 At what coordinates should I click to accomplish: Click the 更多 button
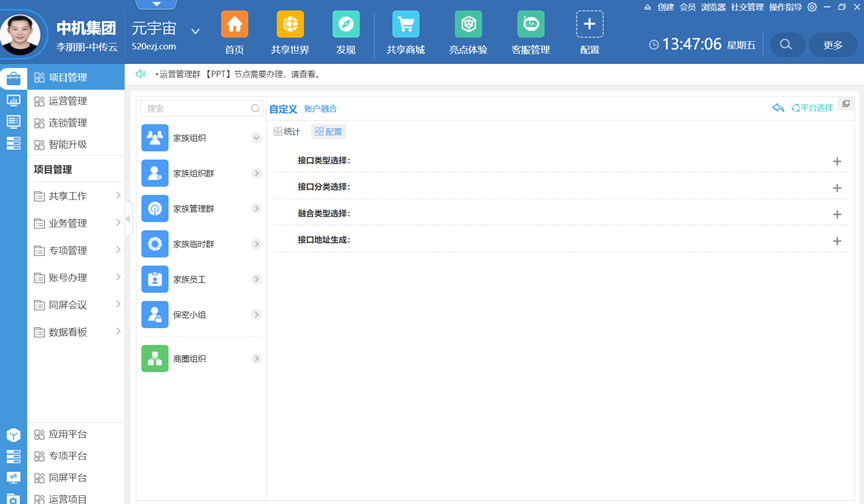pyautogui.click(x=833, y=44)
